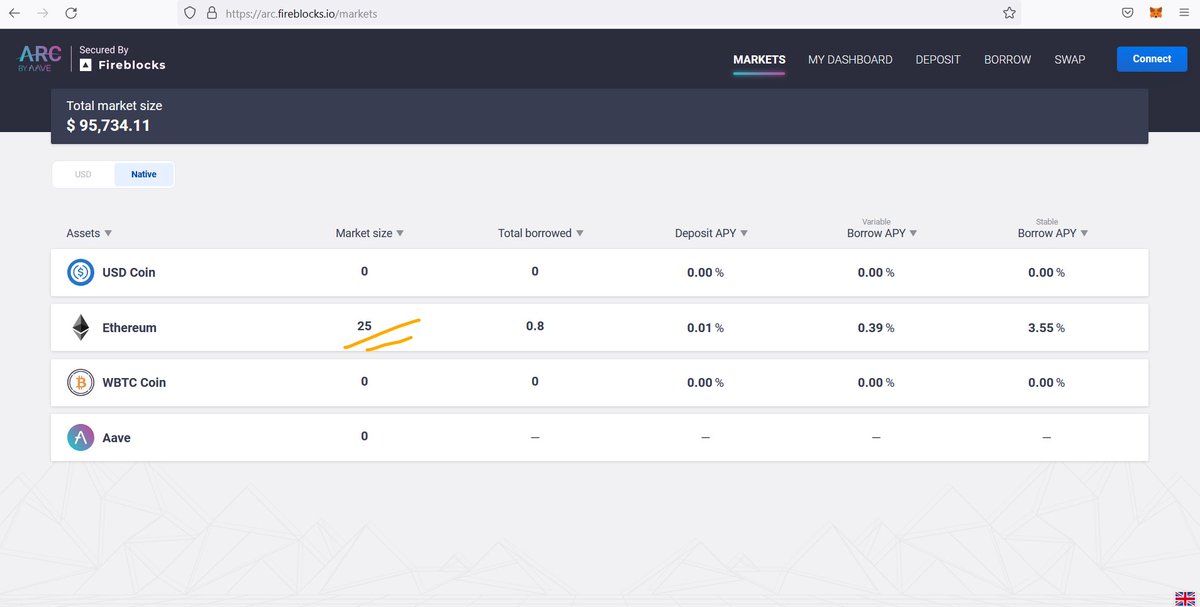
Task: Open the SWAP page
Action: pos(1069,60)
